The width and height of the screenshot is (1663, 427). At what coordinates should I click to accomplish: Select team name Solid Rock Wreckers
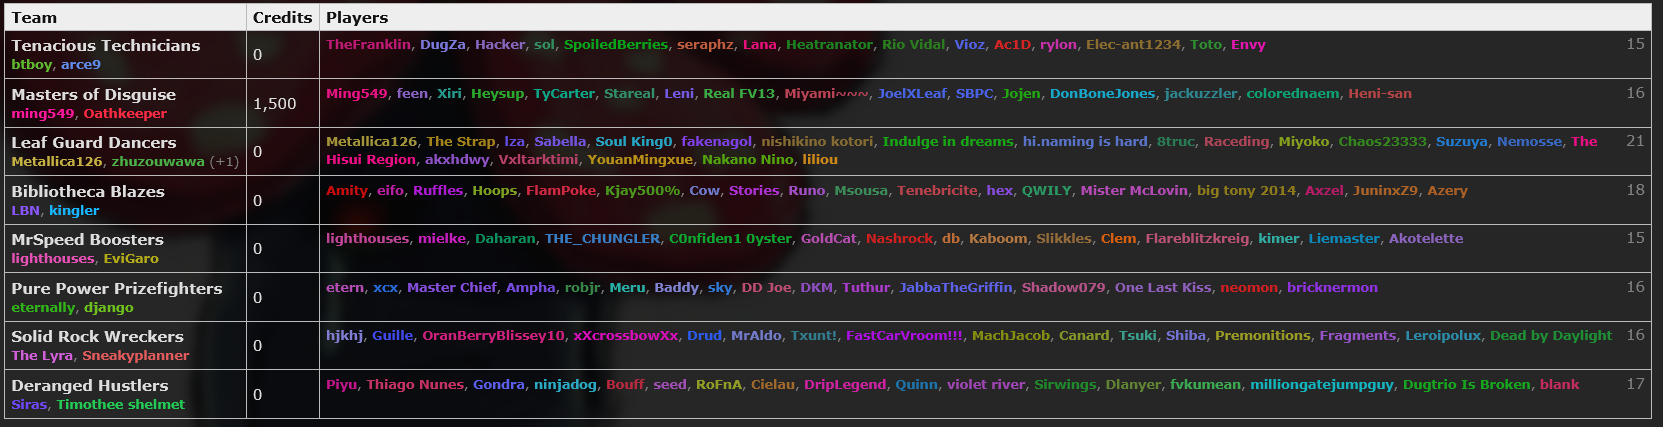(97, 336)
